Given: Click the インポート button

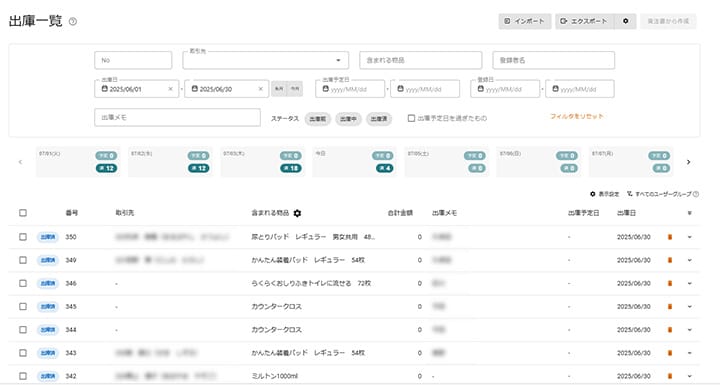Looking at the screenshot, I should point(525,21).
